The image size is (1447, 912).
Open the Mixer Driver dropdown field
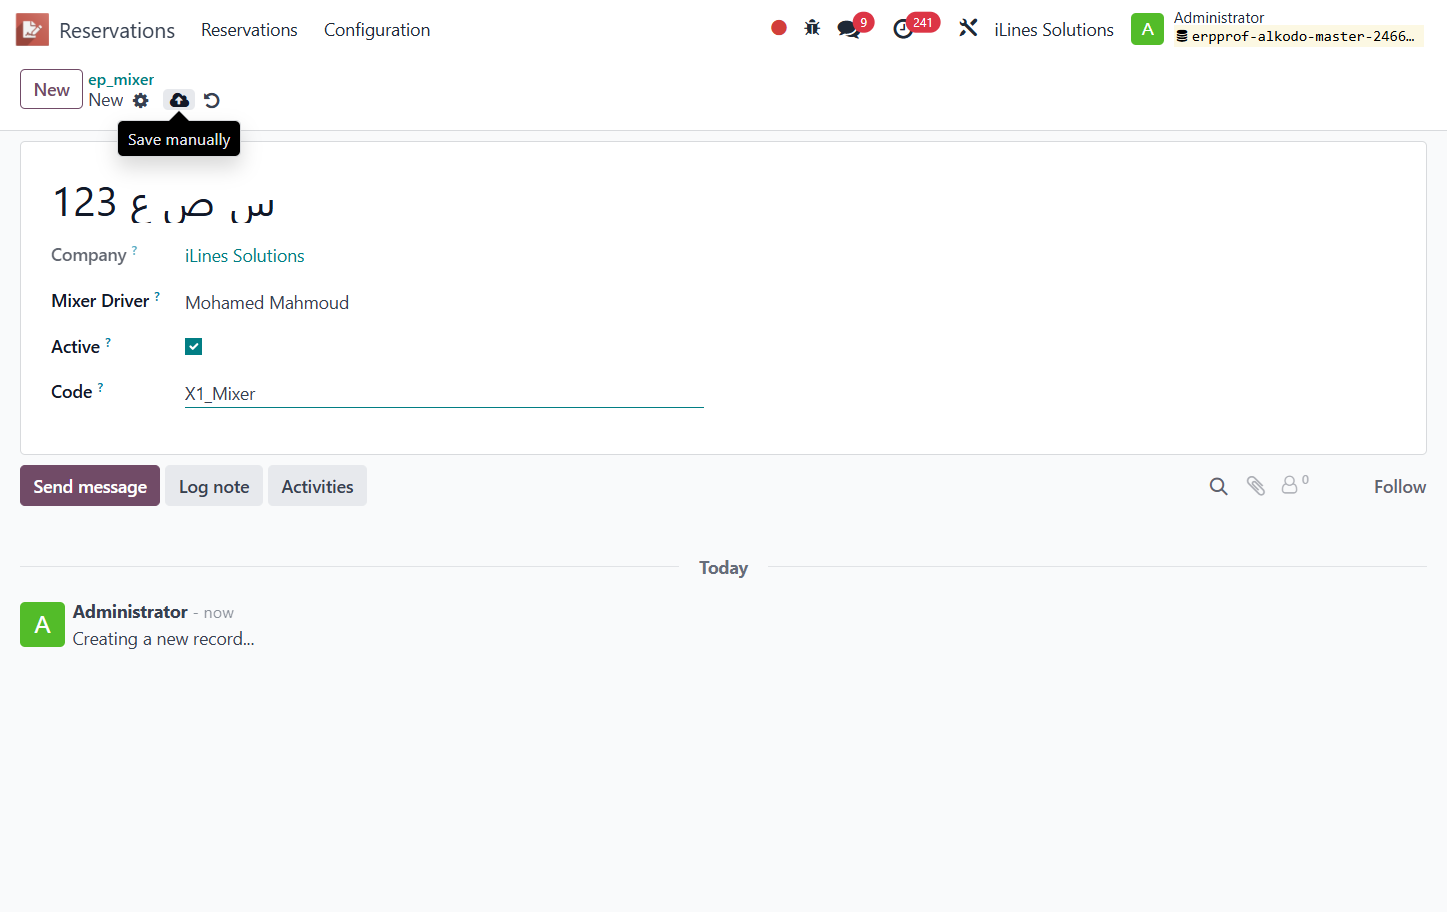click(x=444, y=303)
